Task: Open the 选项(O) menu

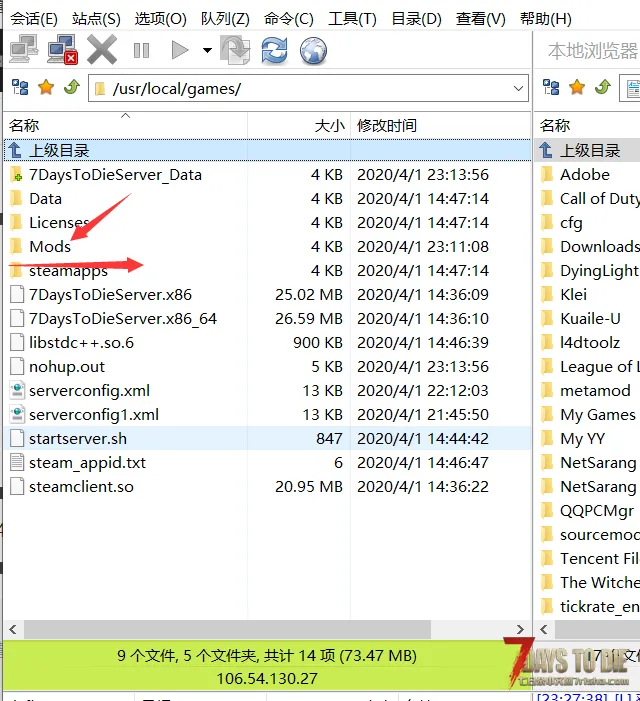Action: point(160,19)
